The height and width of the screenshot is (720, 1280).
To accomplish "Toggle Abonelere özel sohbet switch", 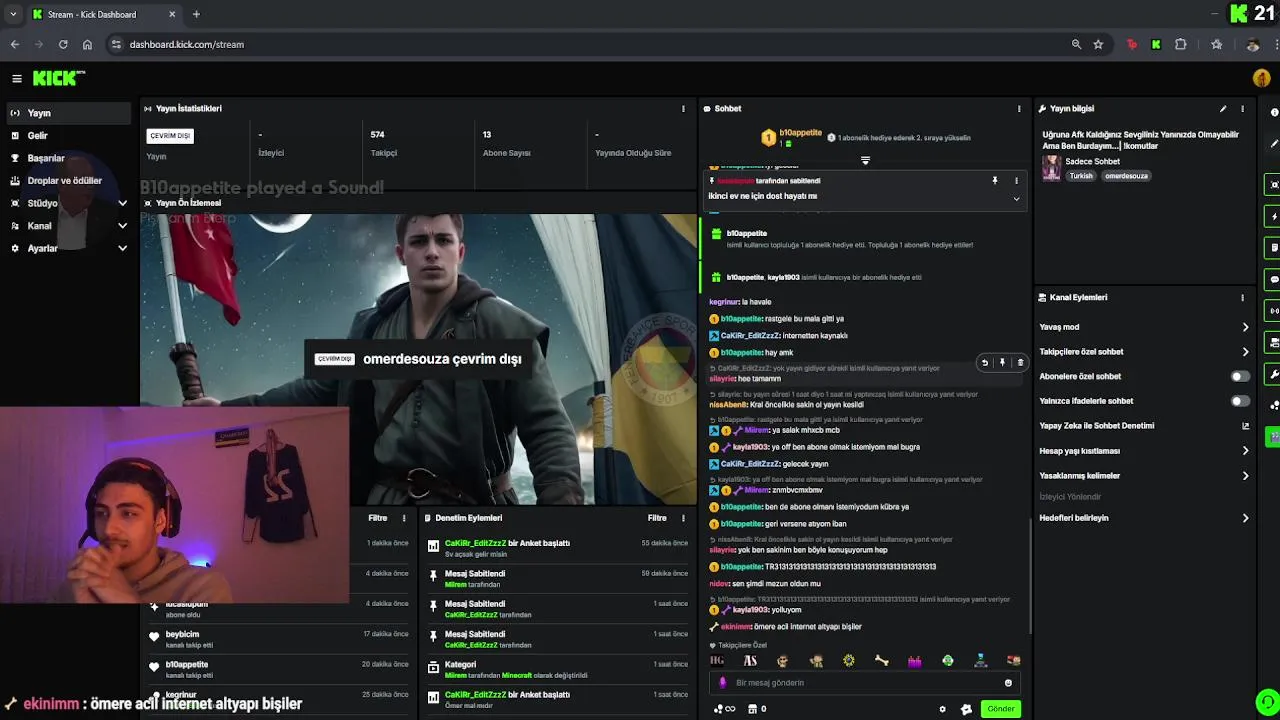I will coord(1239,376).
